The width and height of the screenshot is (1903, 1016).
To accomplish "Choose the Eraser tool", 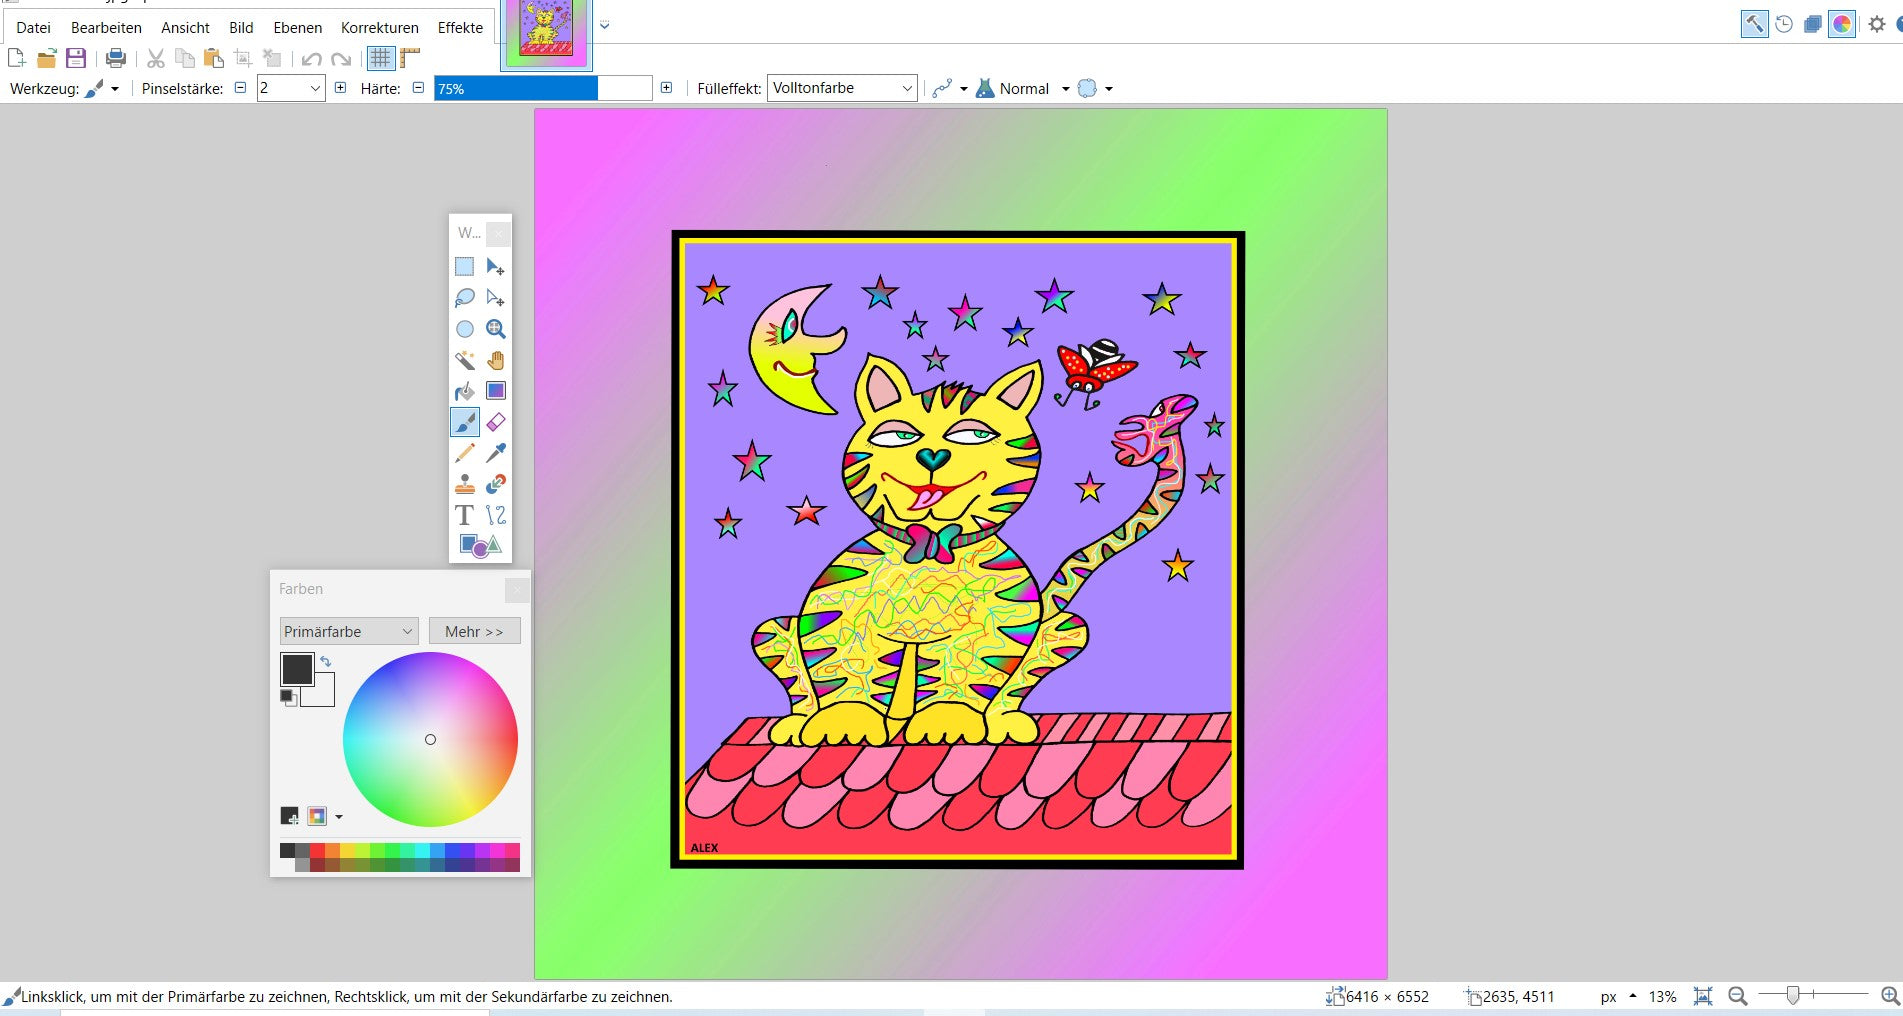I will point(496,422).
